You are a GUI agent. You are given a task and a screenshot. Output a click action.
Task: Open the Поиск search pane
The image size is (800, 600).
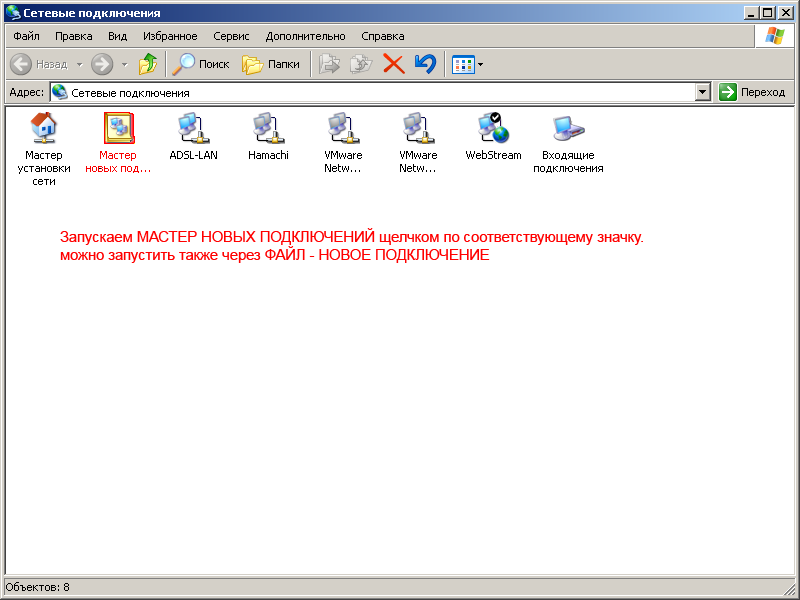(201, 64)
